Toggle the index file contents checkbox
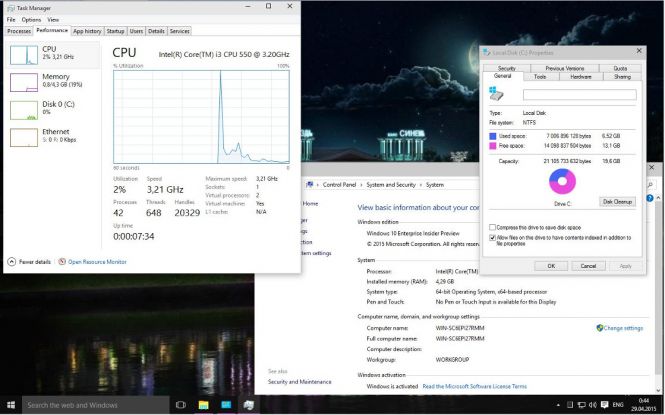This screenshot has width=665, height=415. pos(492,238)
